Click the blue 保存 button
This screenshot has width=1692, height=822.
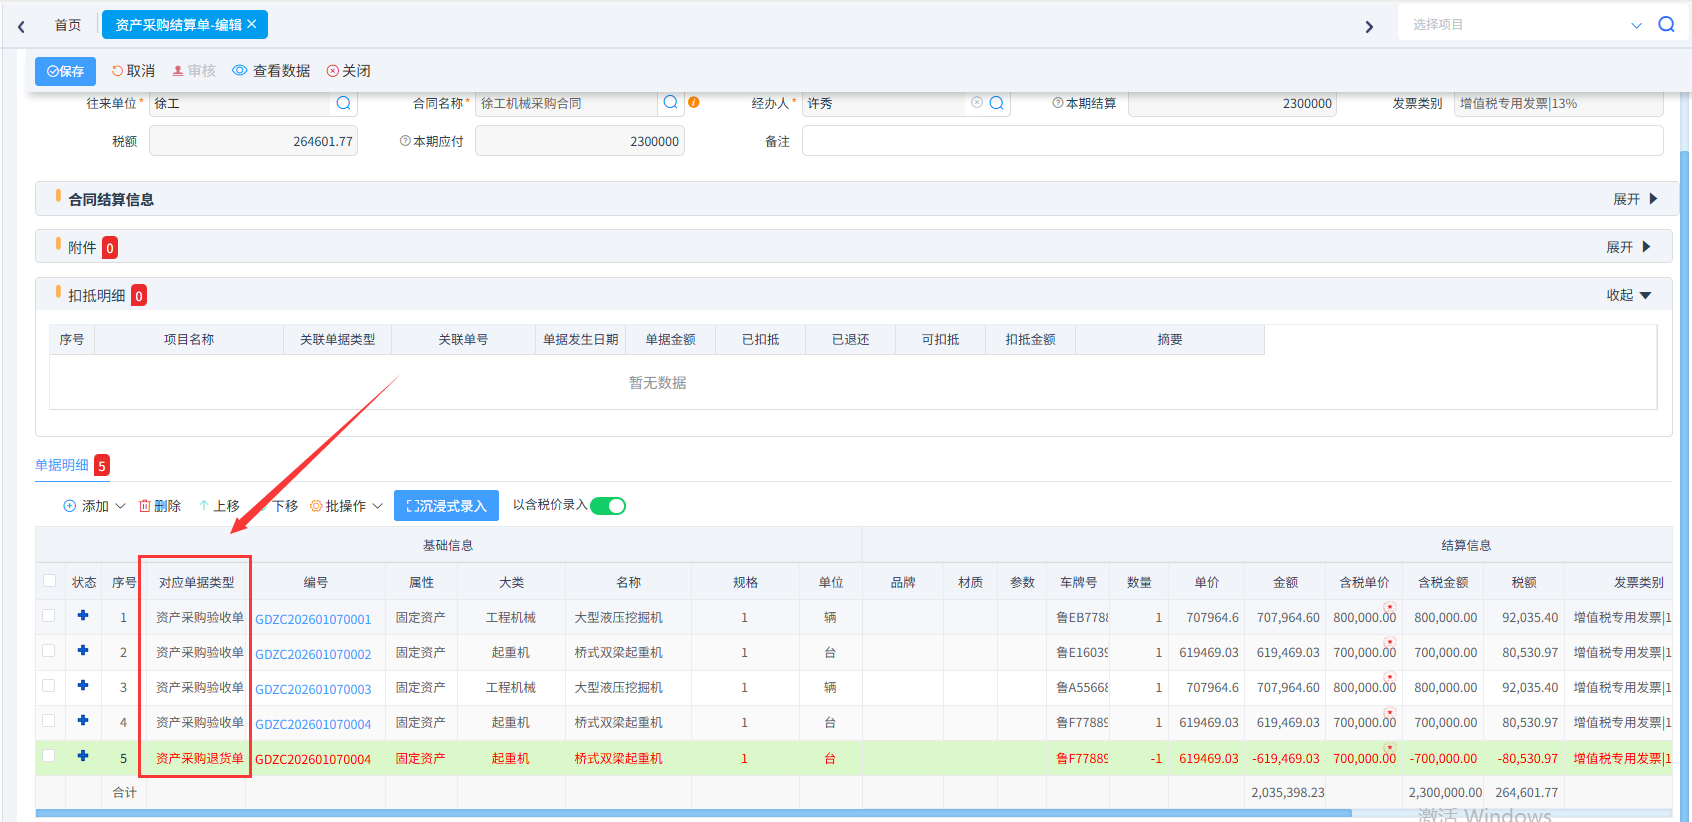(66, 71)
